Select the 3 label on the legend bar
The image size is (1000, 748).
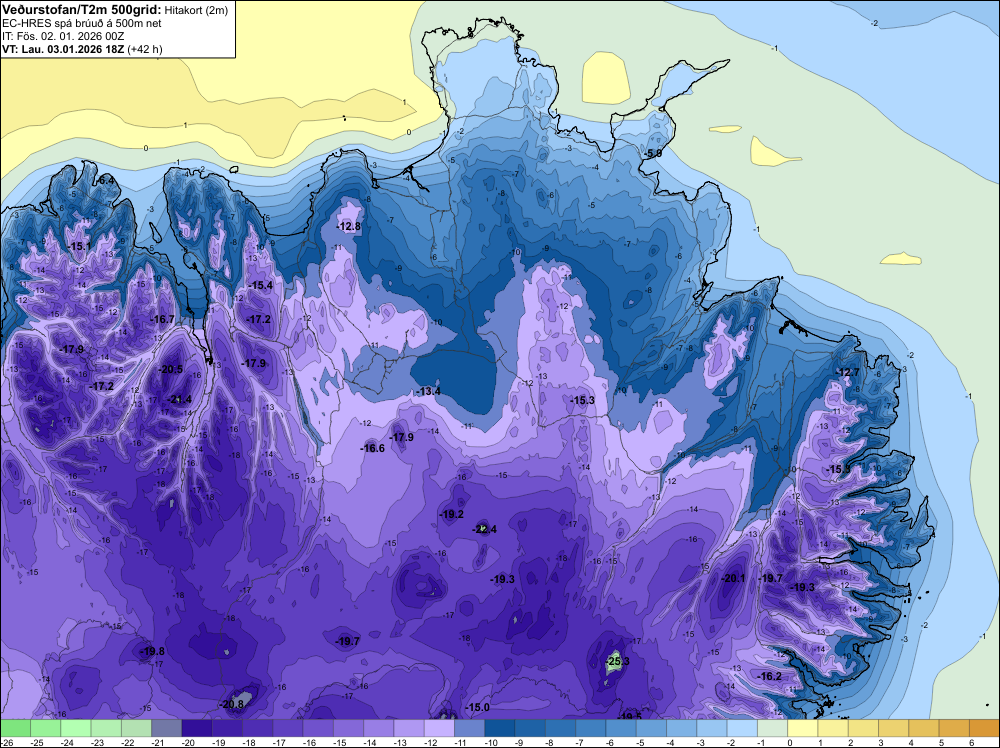(881, 742)
